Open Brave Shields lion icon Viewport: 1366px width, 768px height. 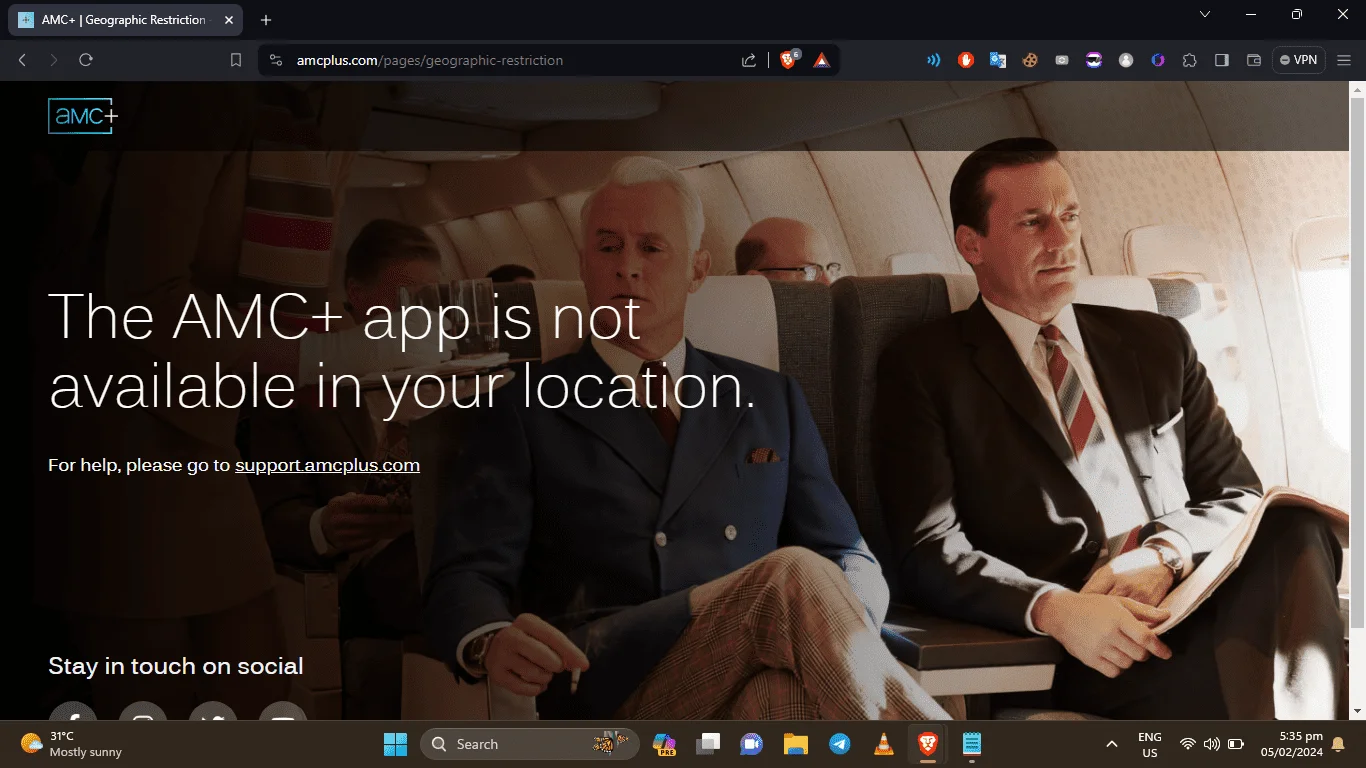[x=788, y=60]
